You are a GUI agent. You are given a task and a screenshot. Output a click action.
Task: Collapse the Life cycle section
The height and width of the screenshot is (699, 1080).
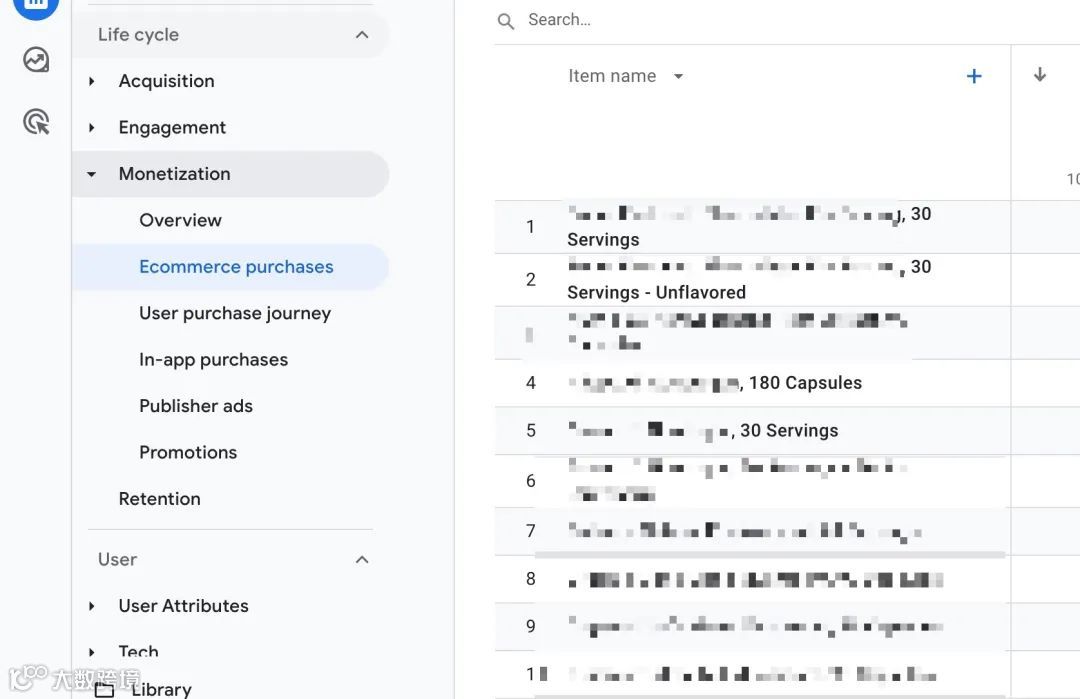tap(362, 35)
